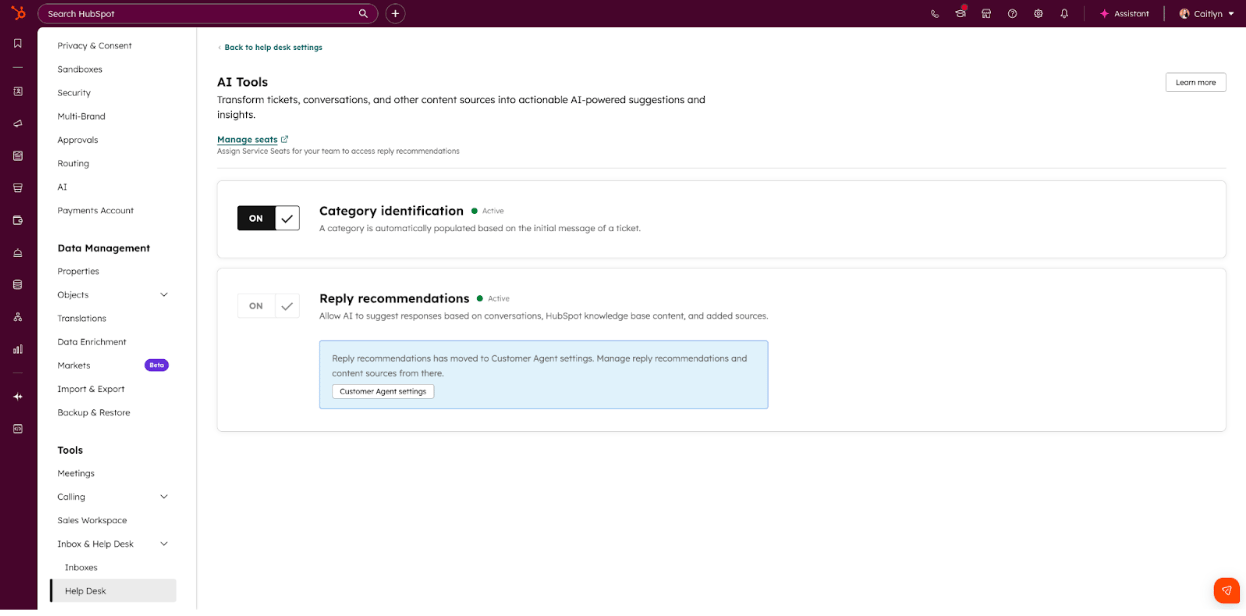Viewport: 1246px width, 616px height.
Task: Click the phone calling icon in top bar
Action: coord(934,14)
